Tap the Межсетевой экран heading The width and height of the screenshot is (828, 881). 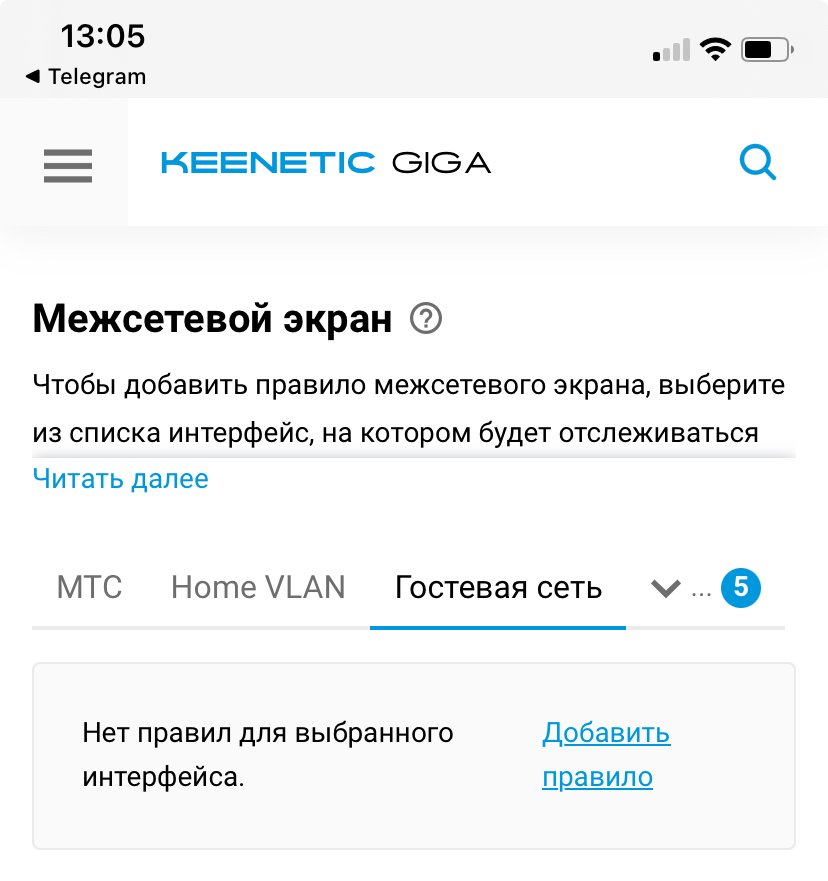[213, 320]
